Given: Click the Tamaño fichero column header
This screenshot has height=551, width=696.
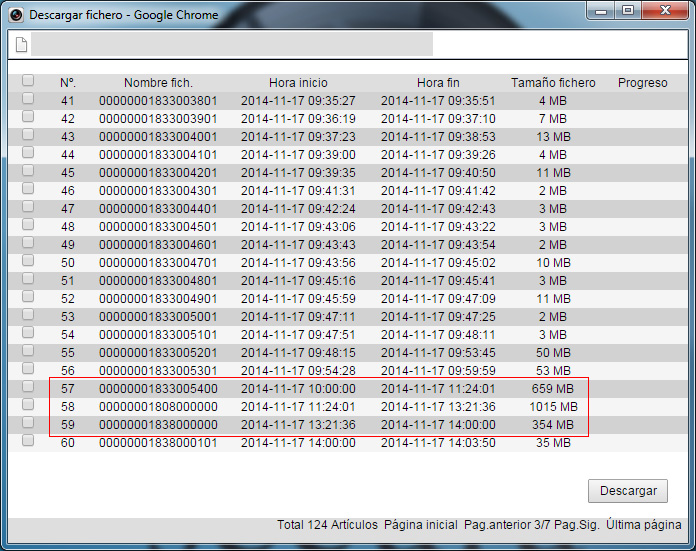Looking at the screenshot, I should [x=553, y=83].
